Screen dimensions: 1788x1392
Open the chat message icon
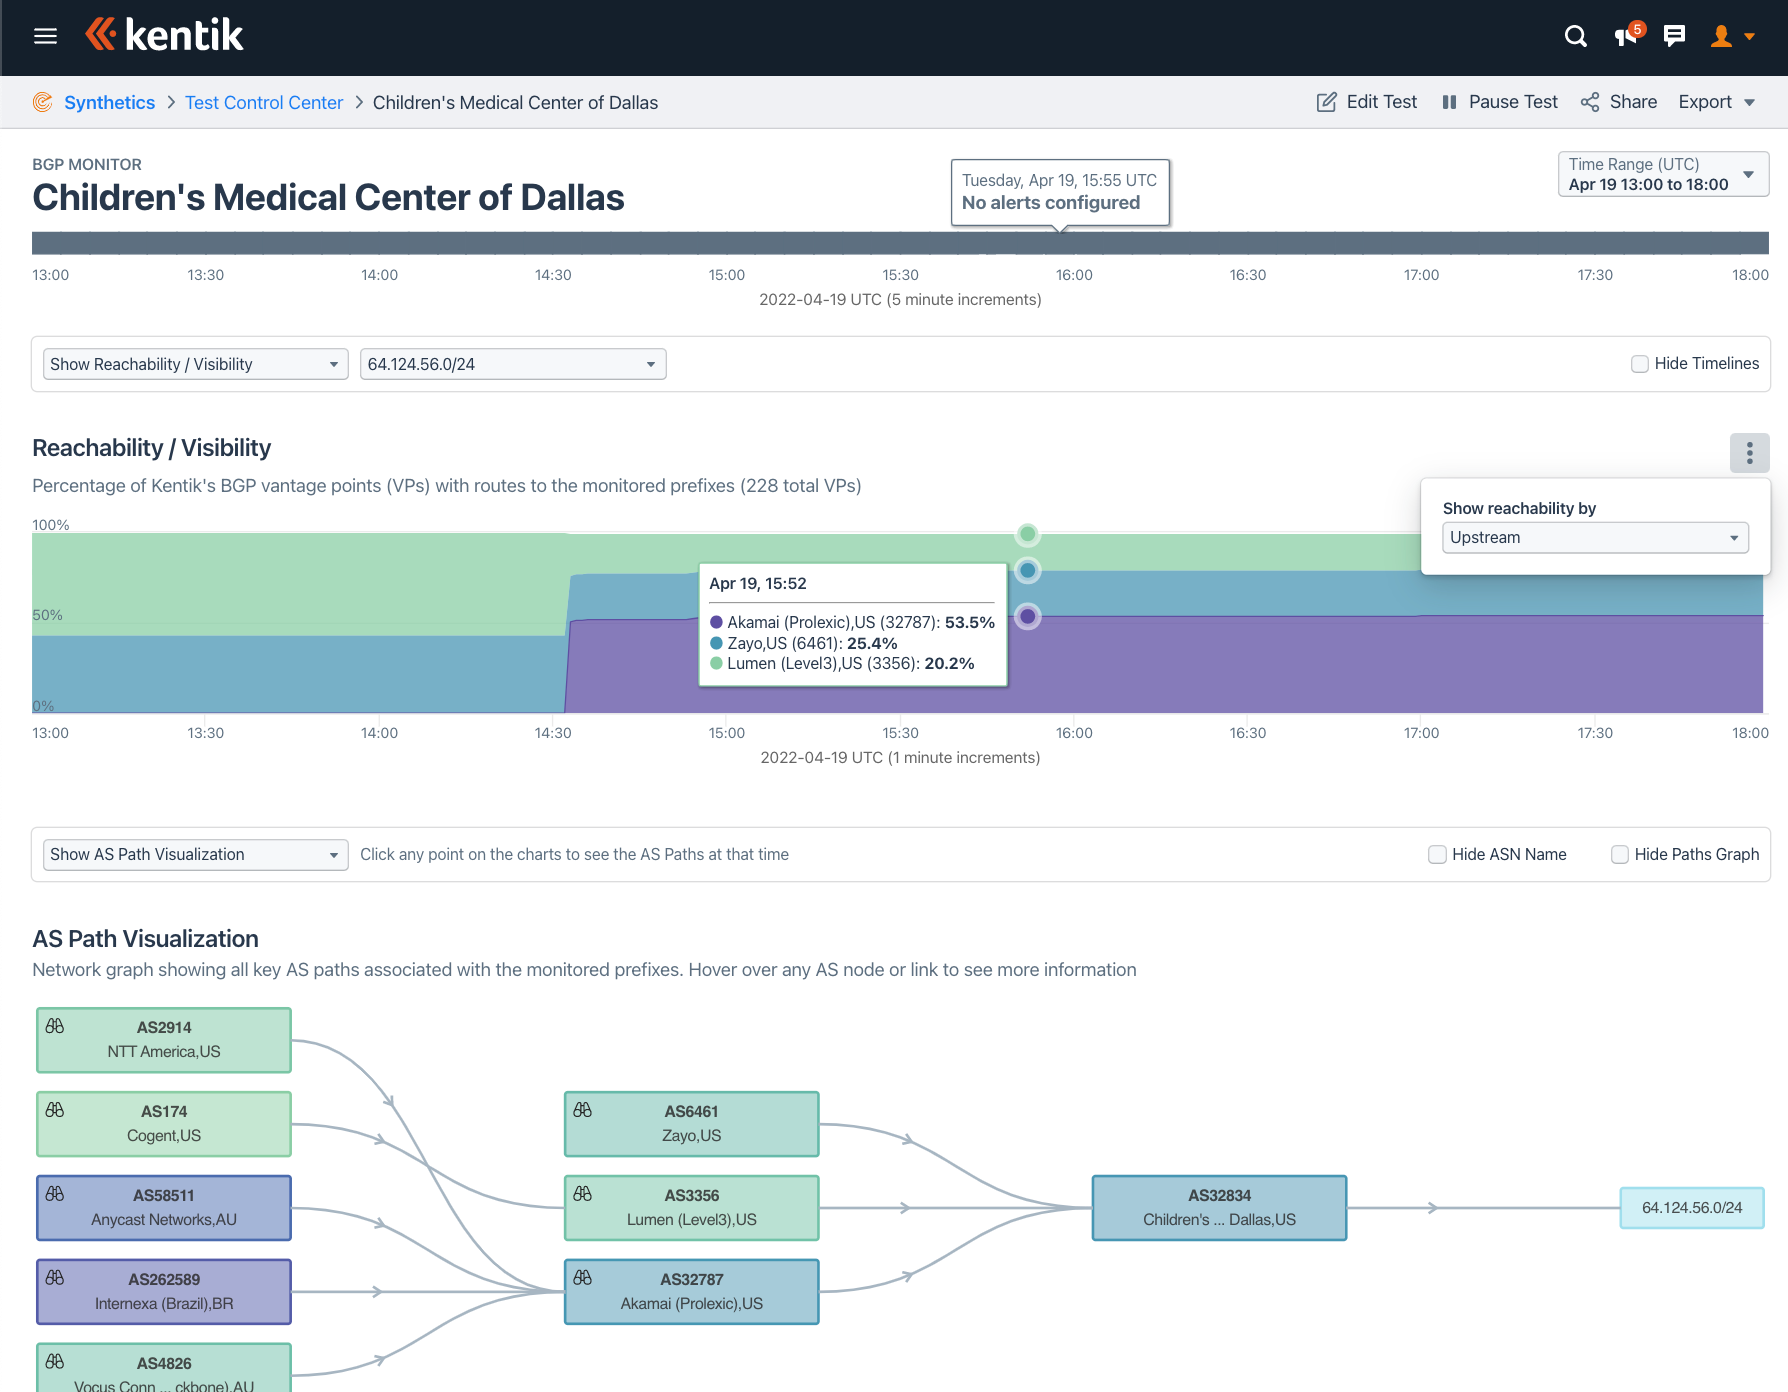click(1674, 37)
